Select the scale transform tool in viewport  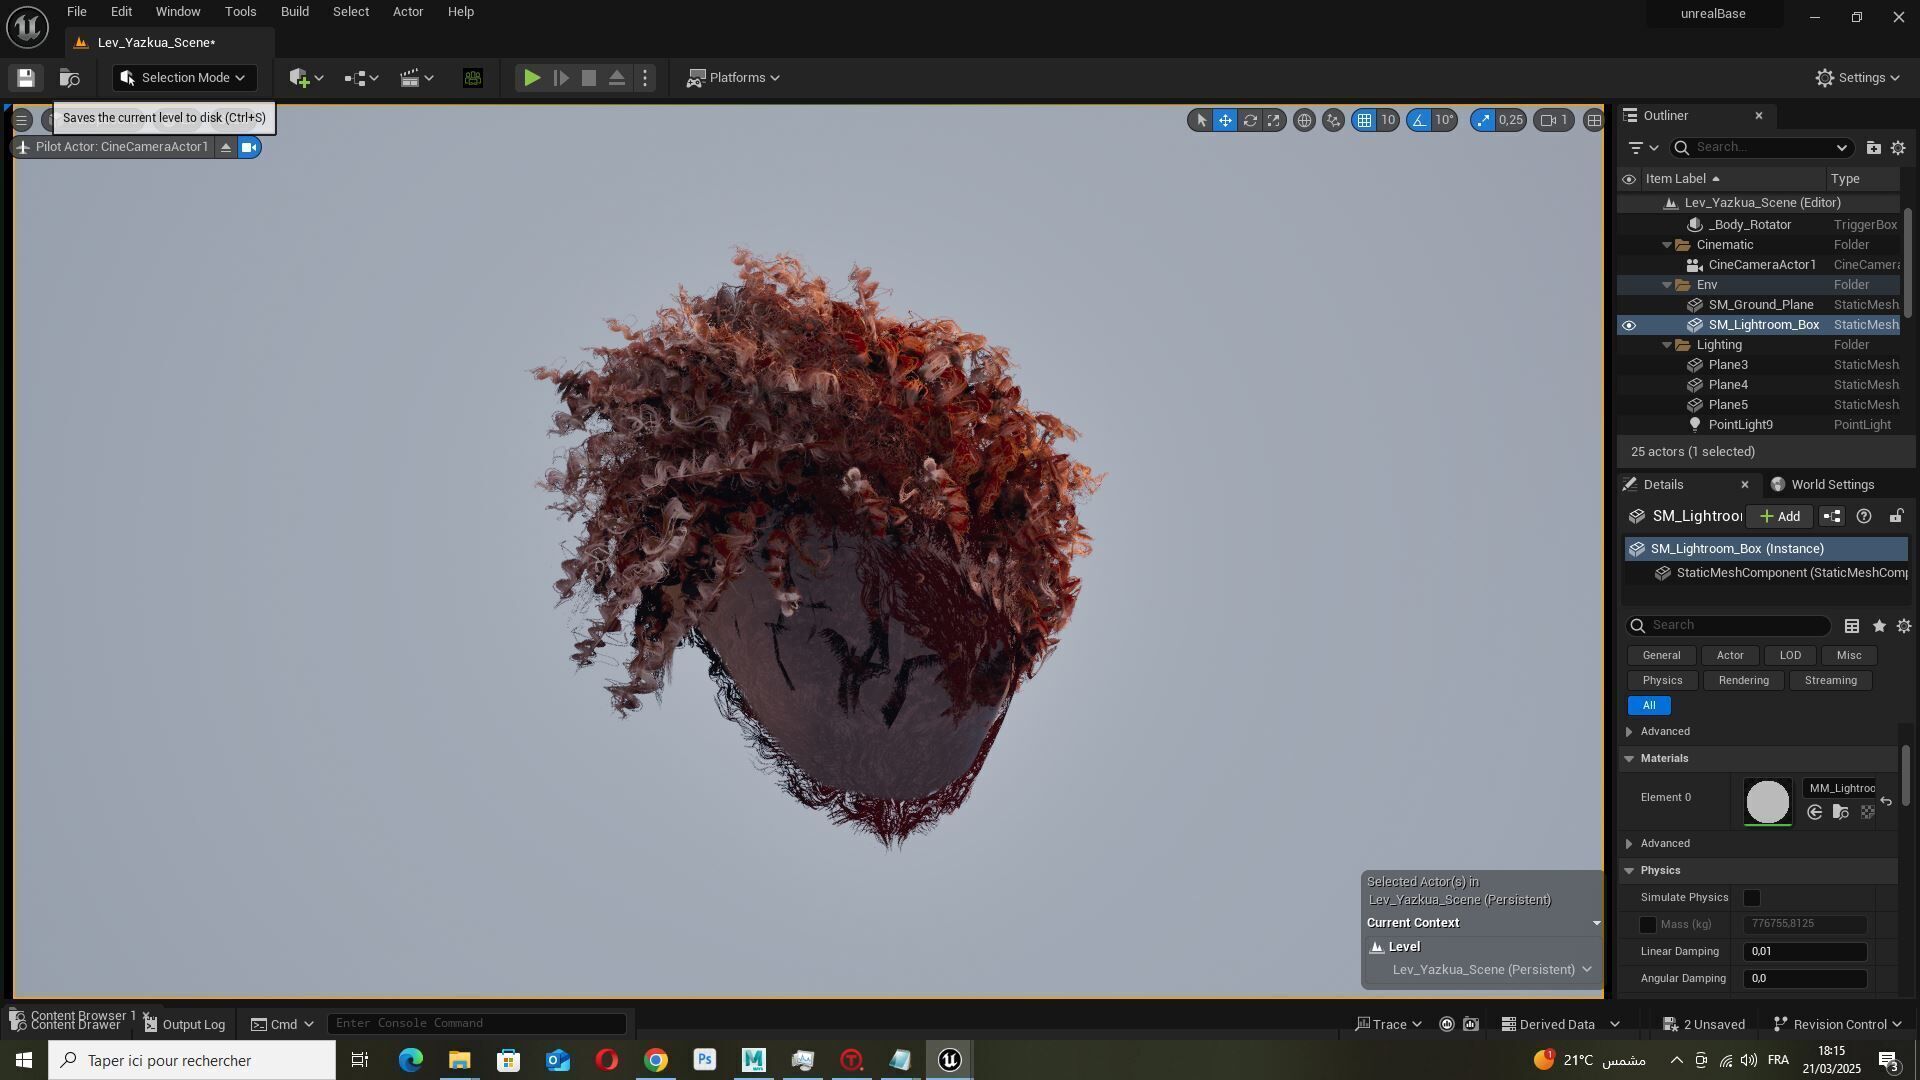1274,121
